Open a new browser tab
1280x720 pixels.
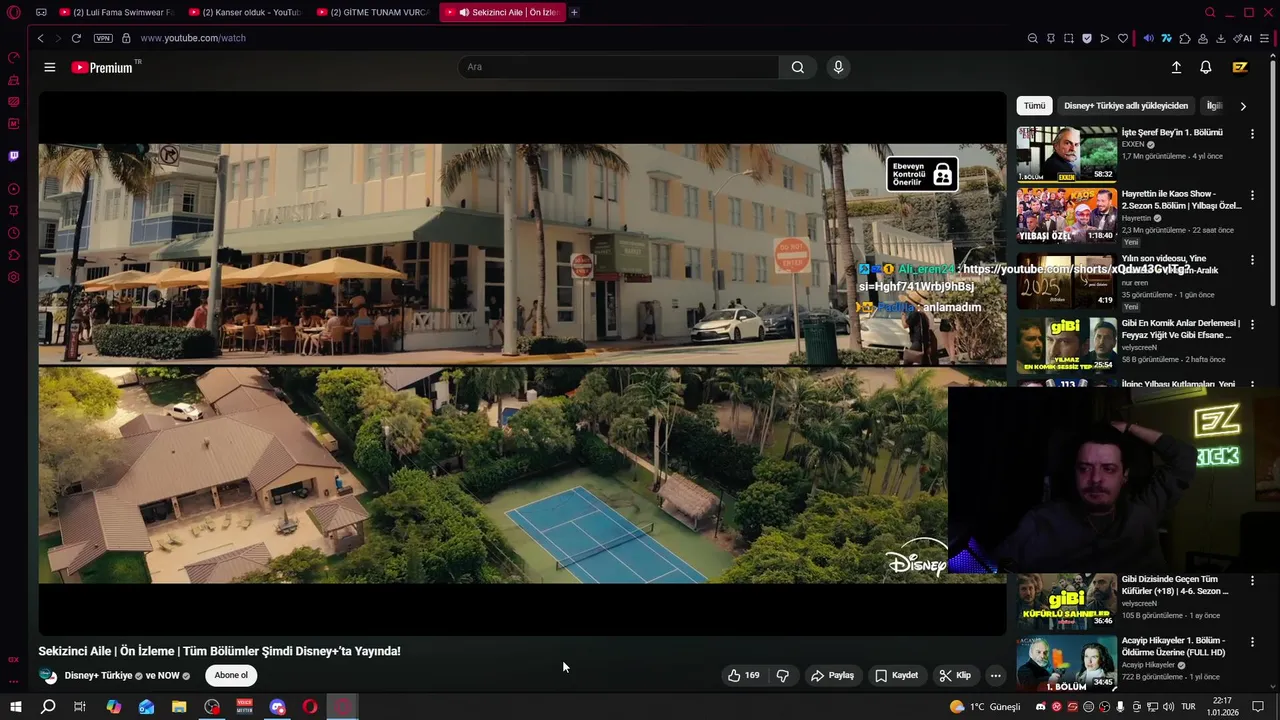[574, 12]
